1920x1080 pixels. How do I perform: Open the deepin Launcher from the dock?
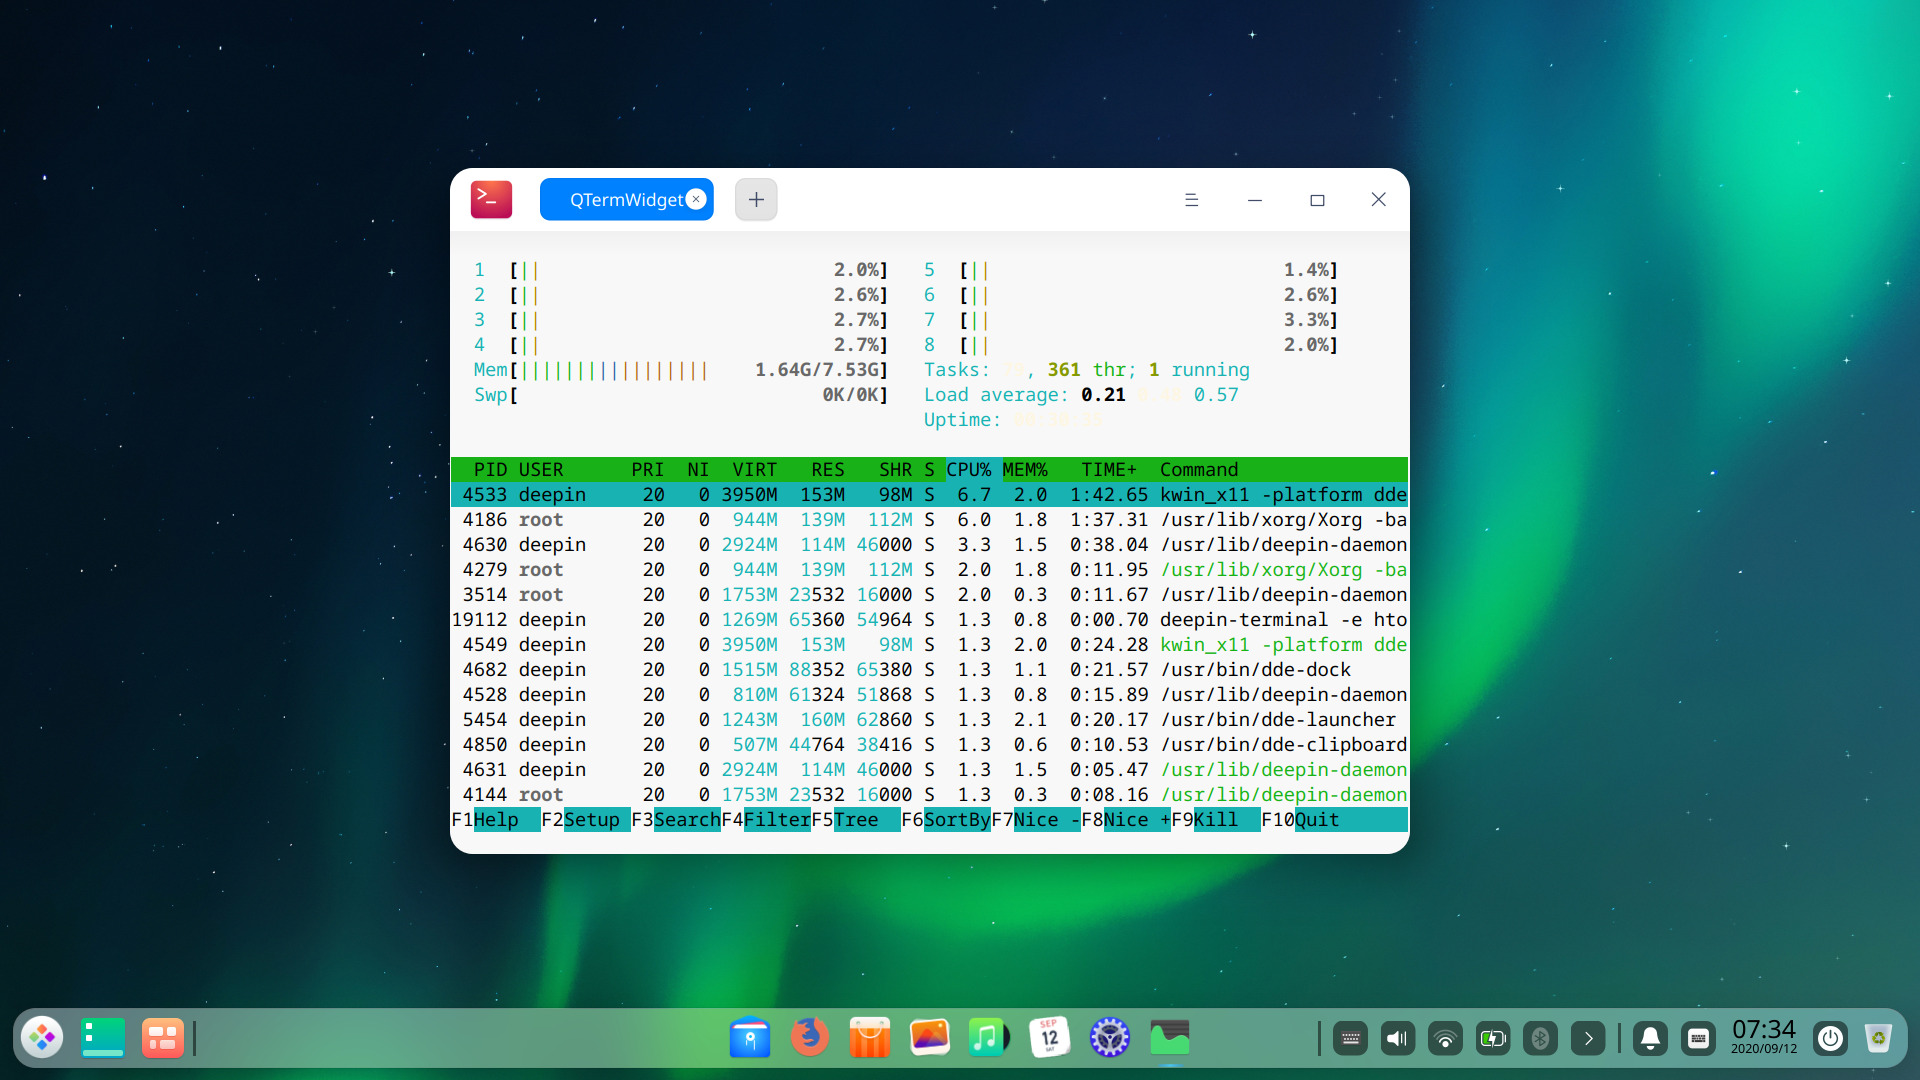(x=42, y=1037)
